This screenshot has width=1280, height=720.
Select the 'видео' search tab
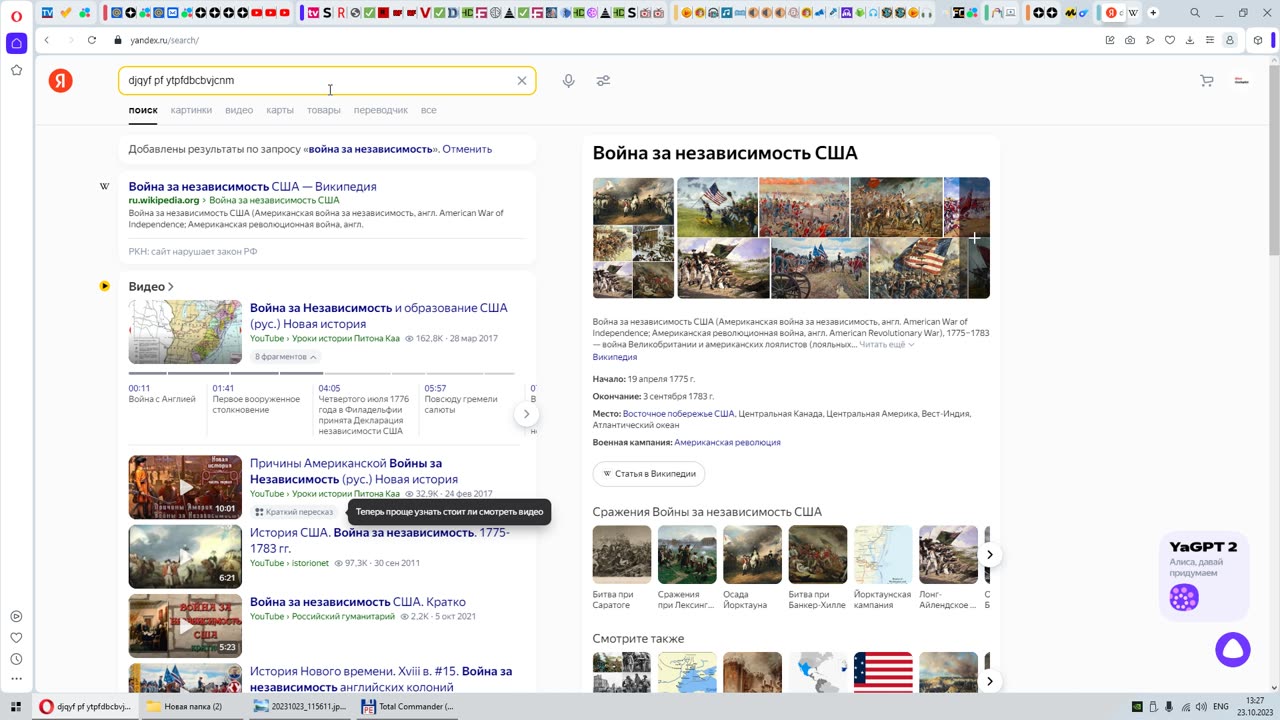click(239, 110)
